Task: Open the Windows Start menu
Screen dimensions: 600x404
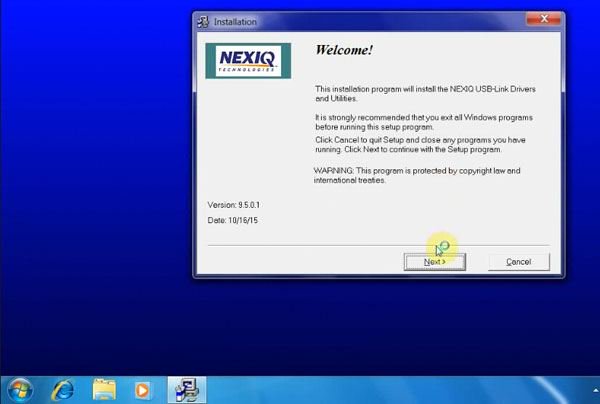Action: point(19,390)
